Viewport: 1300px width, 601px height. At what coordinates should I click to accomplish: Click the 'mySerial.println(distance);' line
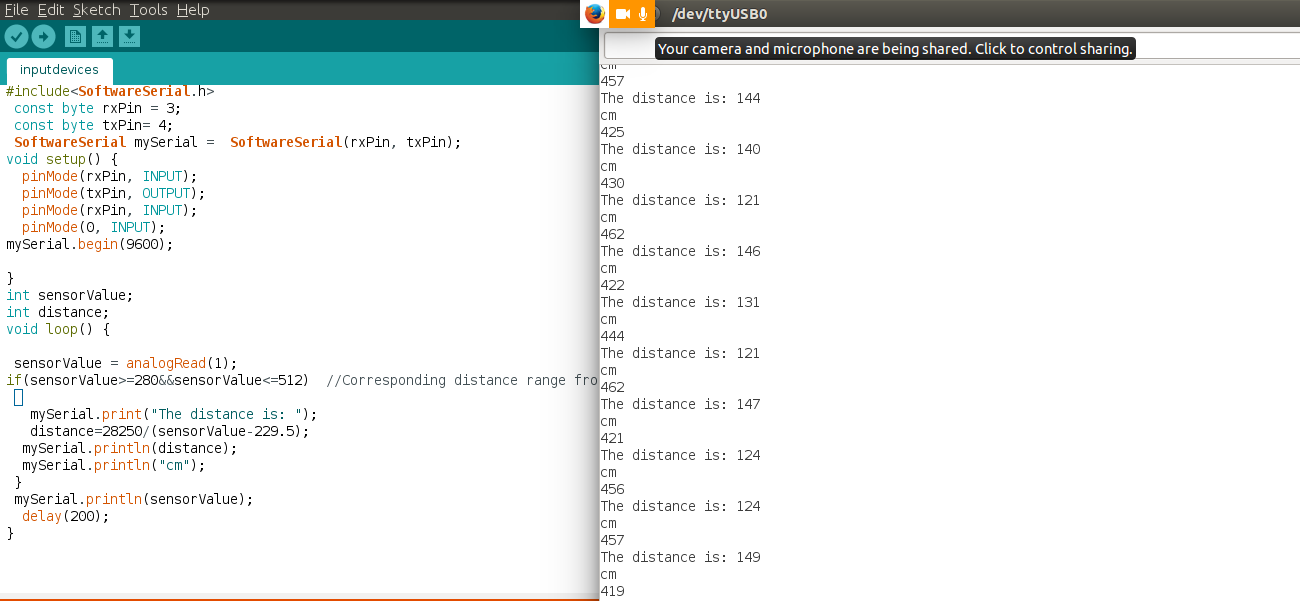[130, 448]
